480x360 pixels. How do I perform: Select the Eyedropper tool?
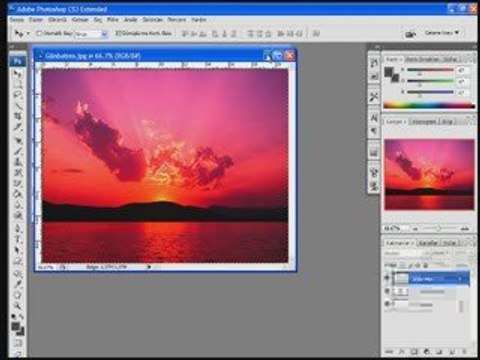[x=17, y=284]
